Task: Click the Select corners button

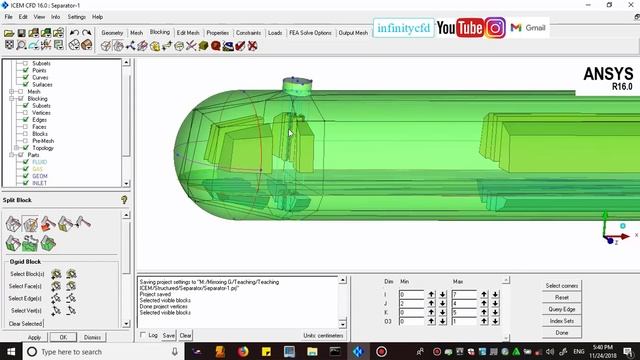Action: 562,286
